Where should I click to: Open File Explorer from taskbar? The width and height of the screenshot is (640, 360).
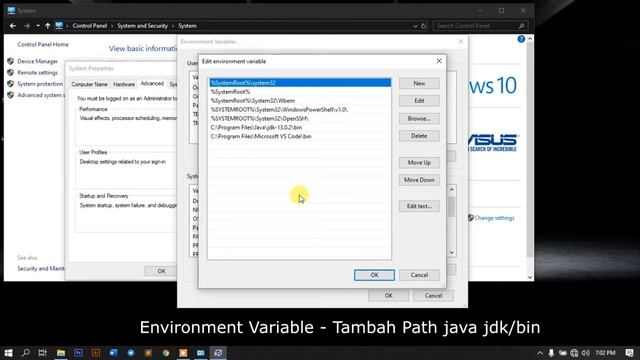pos(61,353)
